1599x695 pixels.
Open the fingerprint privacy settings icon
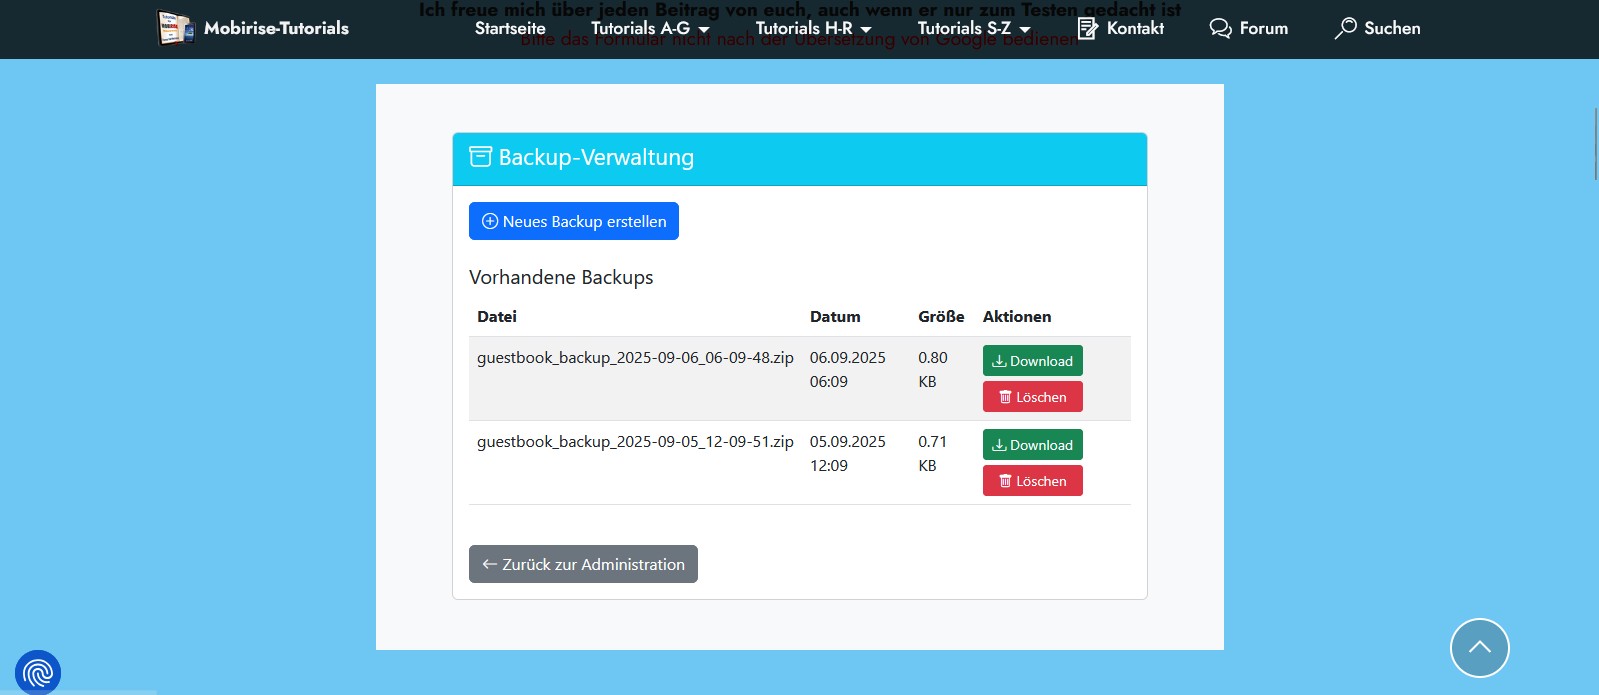coord(38,672)
